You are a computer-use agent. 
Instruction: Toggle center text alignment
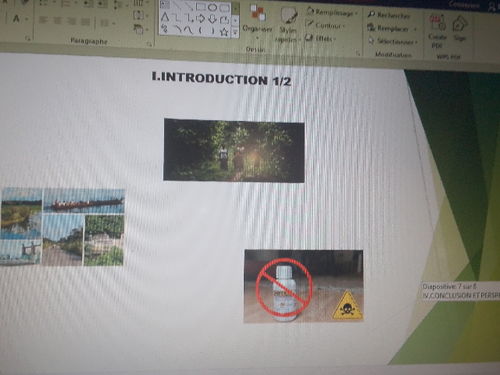point(57,21)
